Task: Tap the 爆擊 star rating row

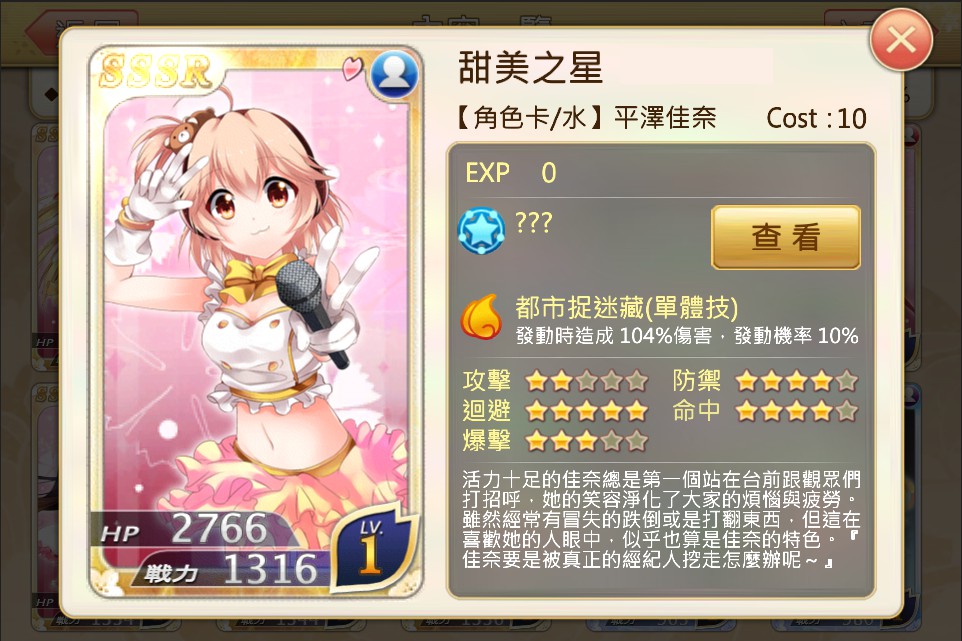Action: coord(555,440)
